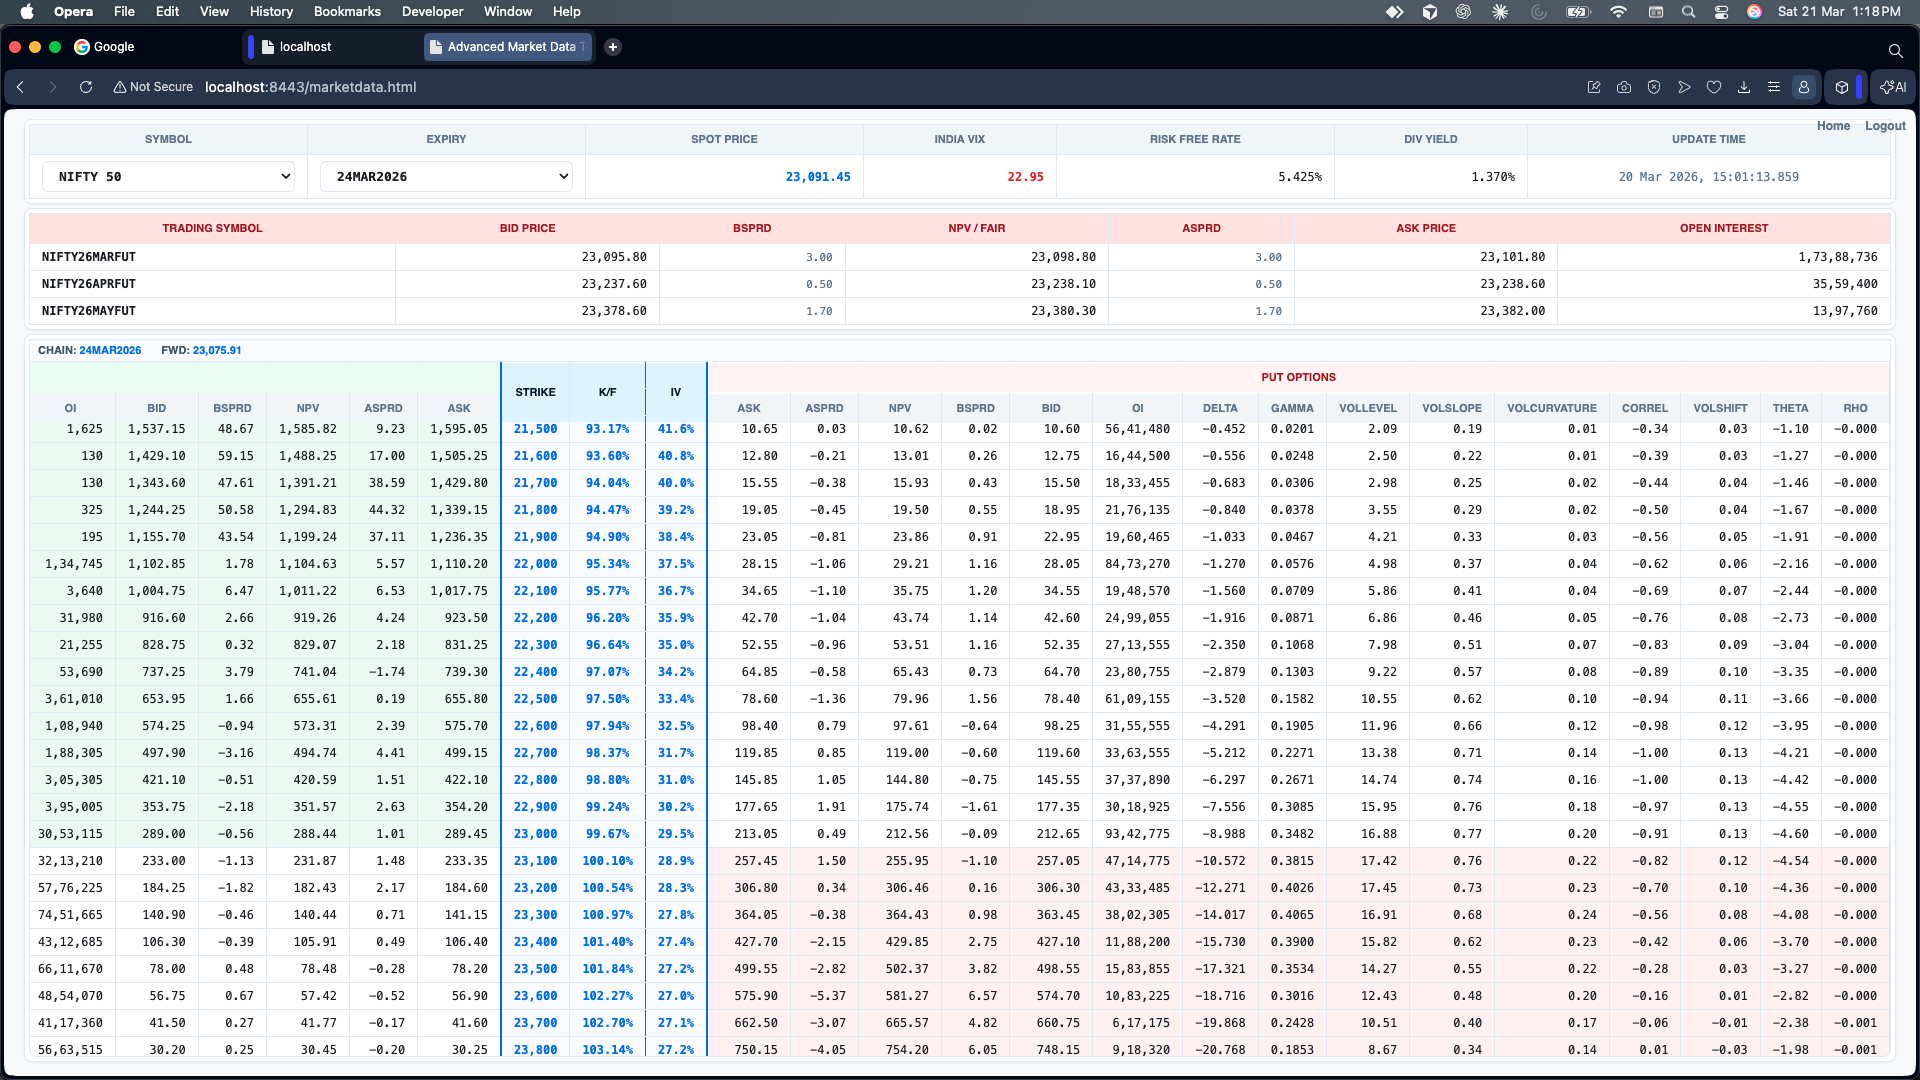Open the downloads icon in toolbar
Image resolution: width=1920 pixels, height=1080 pixels.
click(1744, 87)
